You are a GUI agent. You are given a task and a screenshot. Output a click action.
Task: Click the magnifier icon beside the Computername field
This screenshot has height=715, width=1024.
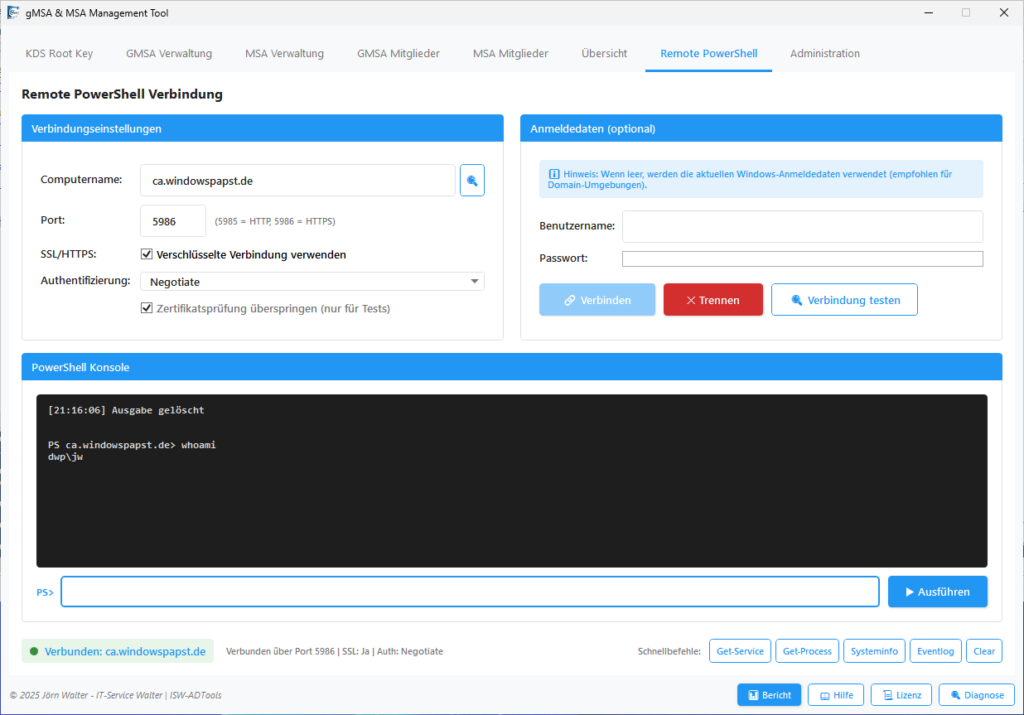(x=472, y=179)
